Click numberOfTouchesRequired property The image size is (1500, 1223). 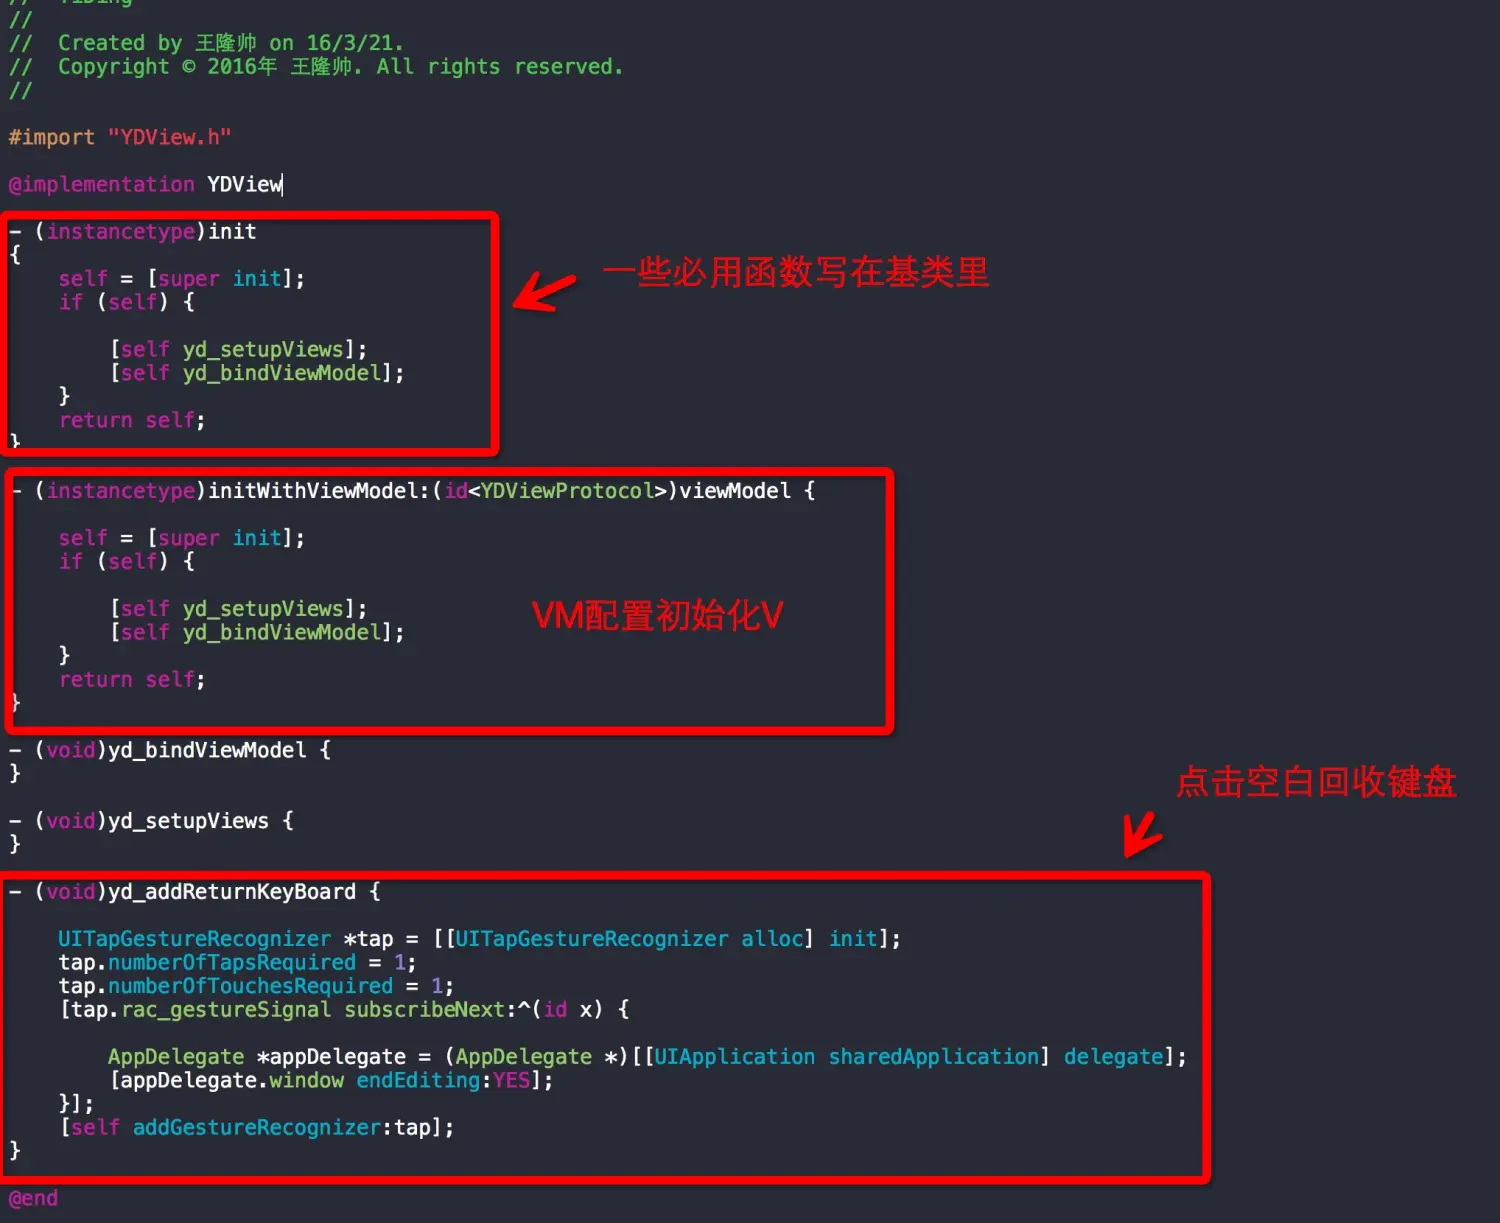click(250, 986)
